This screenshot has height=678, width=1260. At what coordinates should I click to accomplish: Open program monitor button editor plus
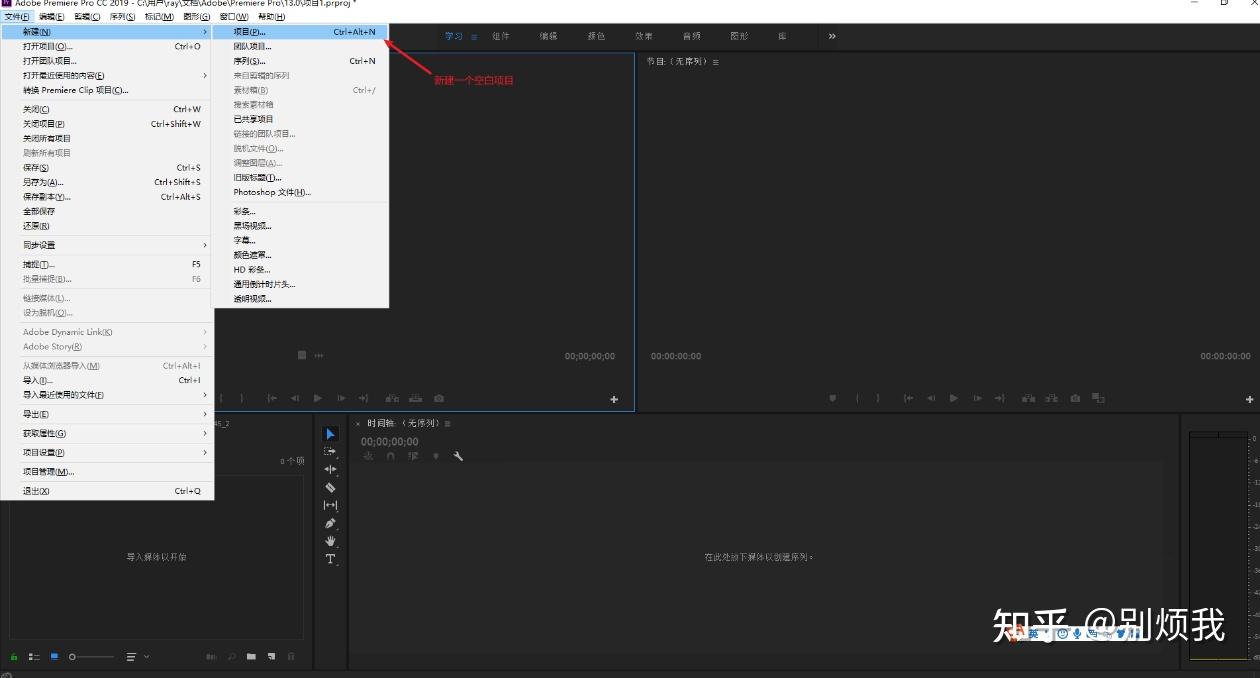pos(1250,399)
